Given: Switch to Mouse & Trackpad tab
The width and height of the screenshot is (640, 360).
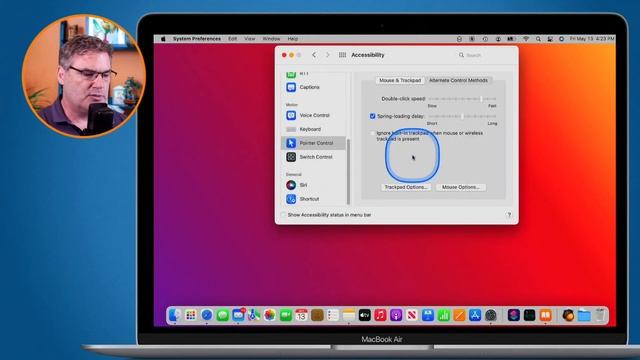Looking at the screenshot, I should coord(400,80).
